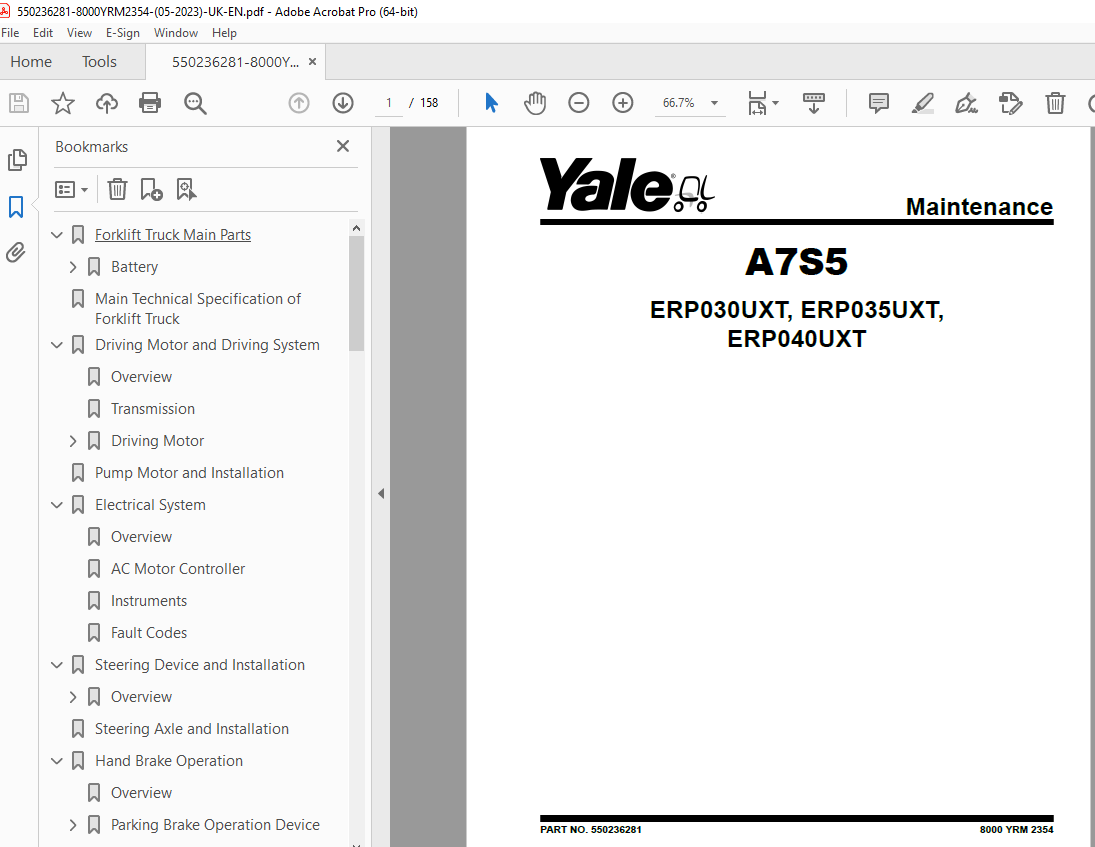Open the Window menu
This screenshot has width=1095, height=847.
click(176, 33)
